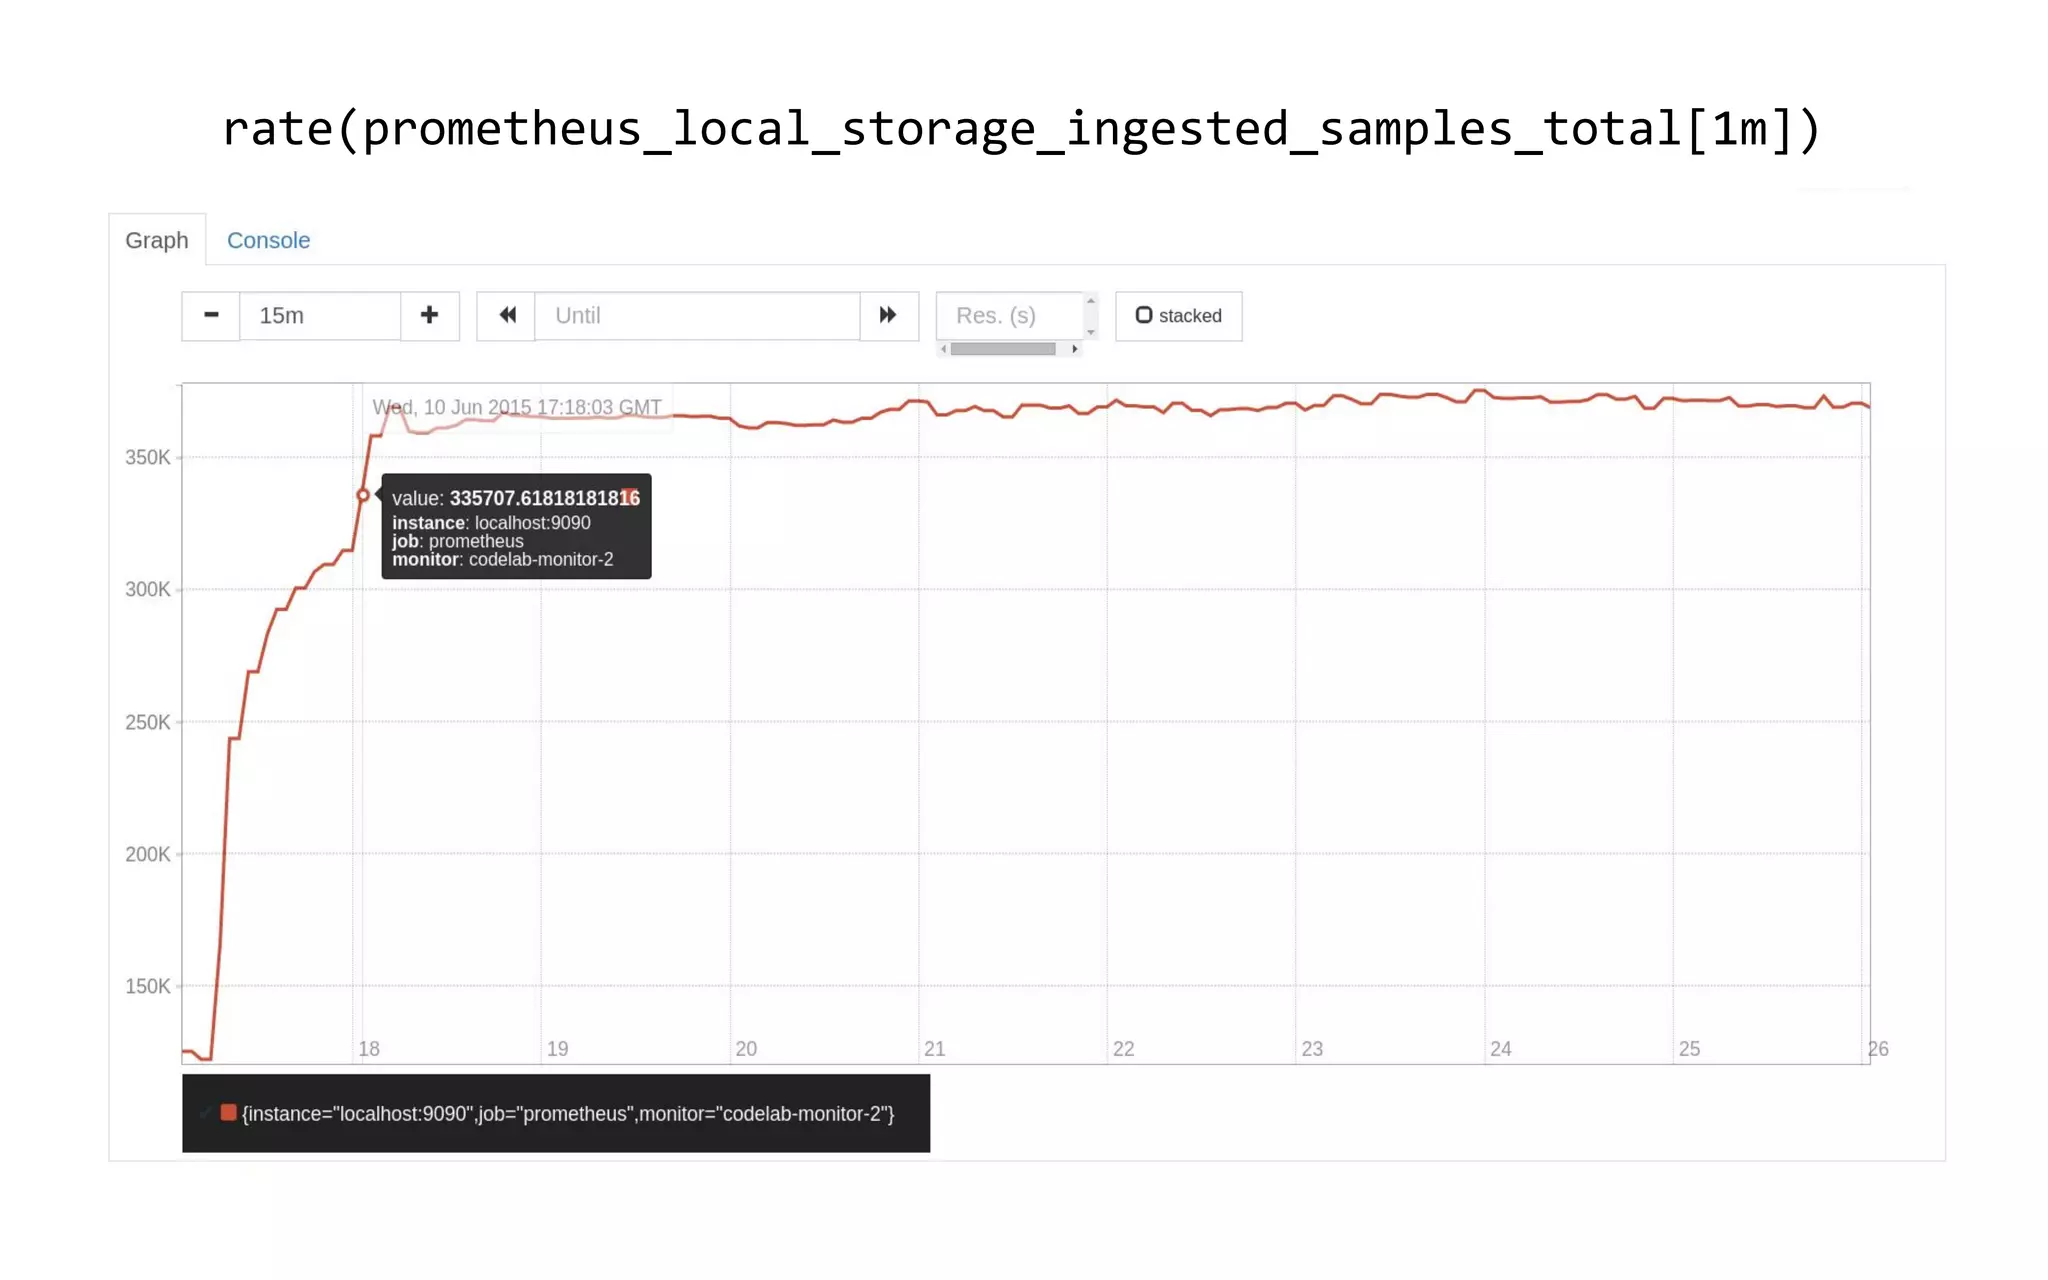Click the x-axis tick label 21

pyautogui.click(x=935, y=1049)
